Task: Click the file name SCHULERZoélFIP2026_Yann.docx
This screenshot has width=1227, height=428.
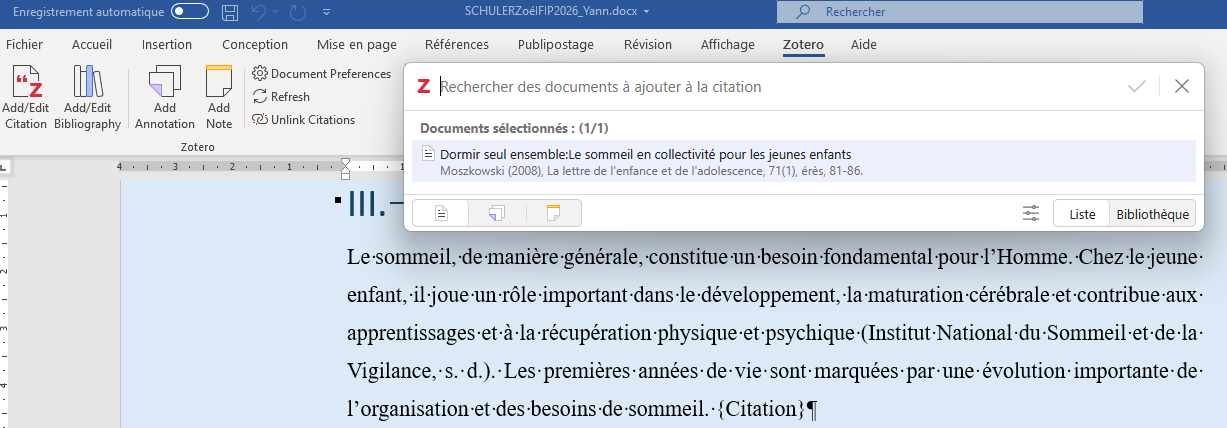Action: [552, 12]
